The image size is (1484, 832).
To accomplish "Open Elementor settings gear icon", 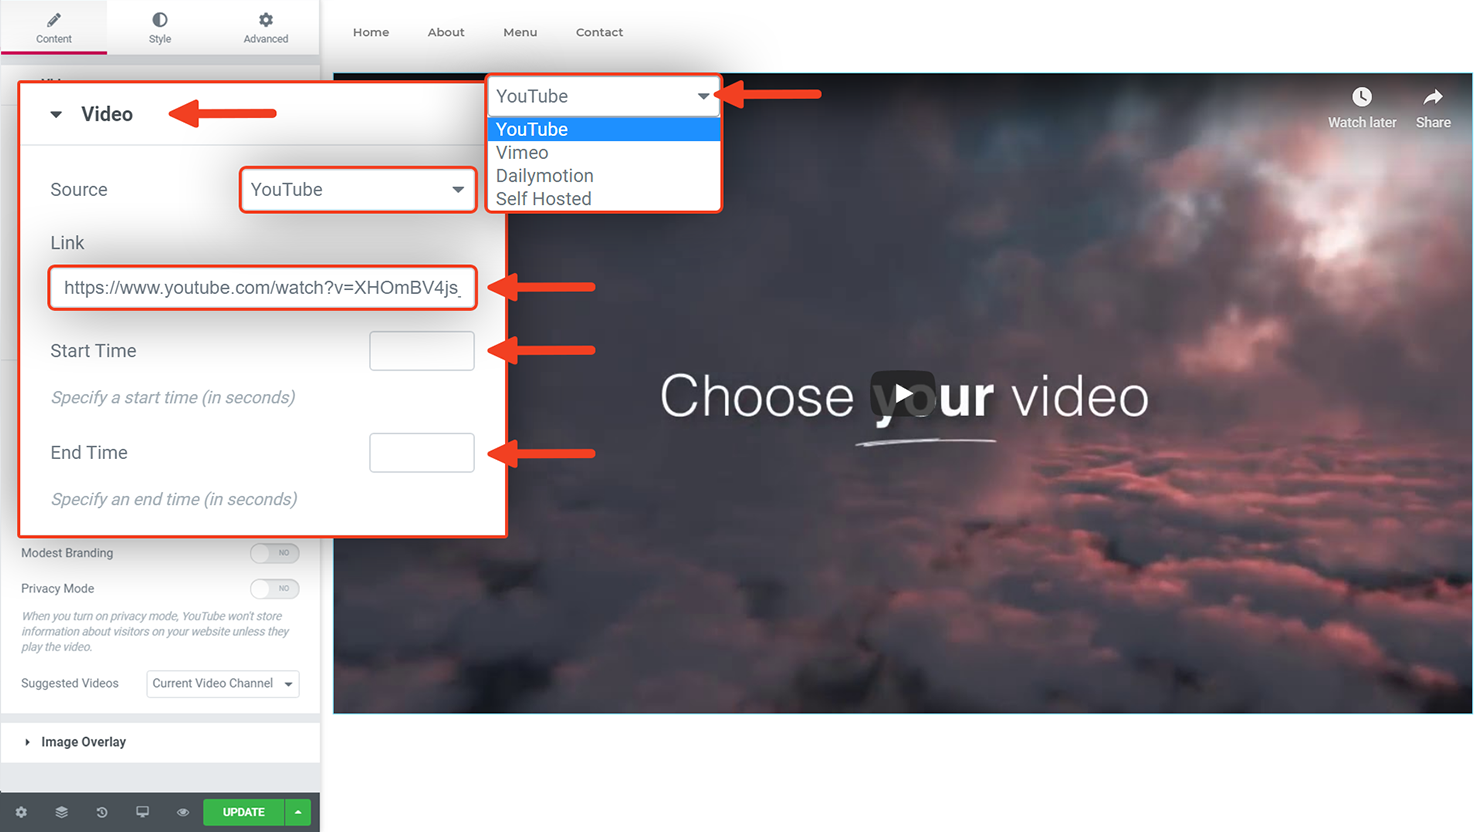I will click(x=21, y=812).
